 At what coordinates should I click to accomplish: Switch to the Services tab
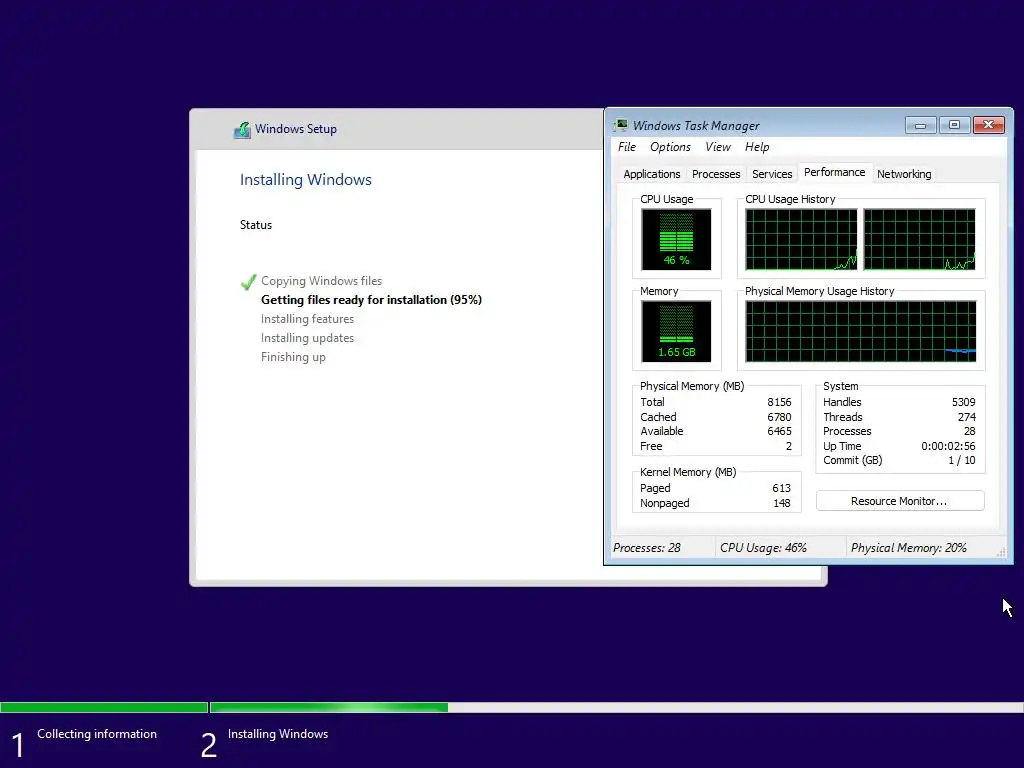[772, 174]
